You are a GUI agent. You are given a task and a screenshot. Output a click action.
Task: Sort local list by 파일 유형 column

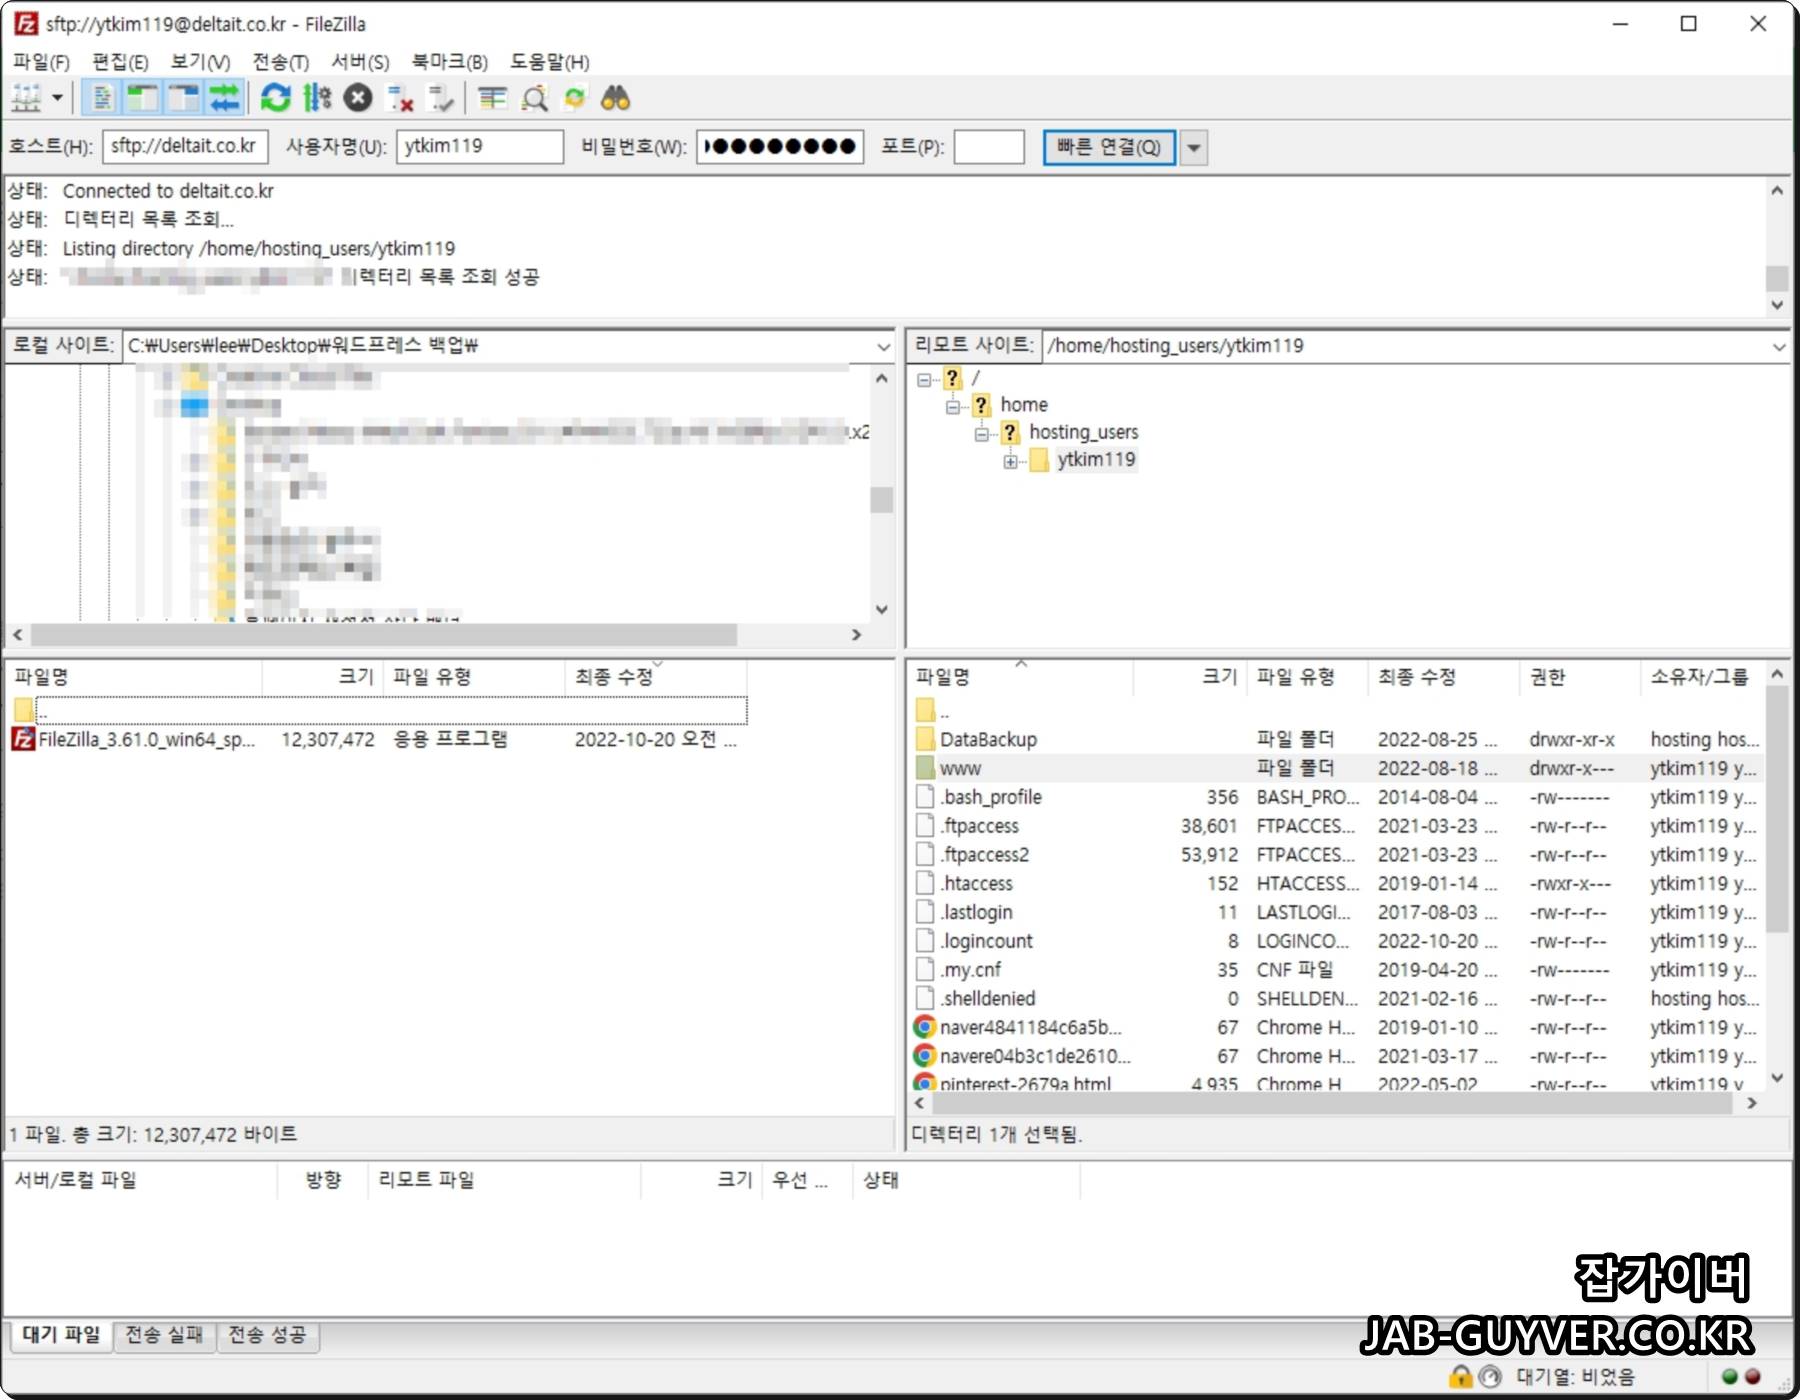pos(474,677)
